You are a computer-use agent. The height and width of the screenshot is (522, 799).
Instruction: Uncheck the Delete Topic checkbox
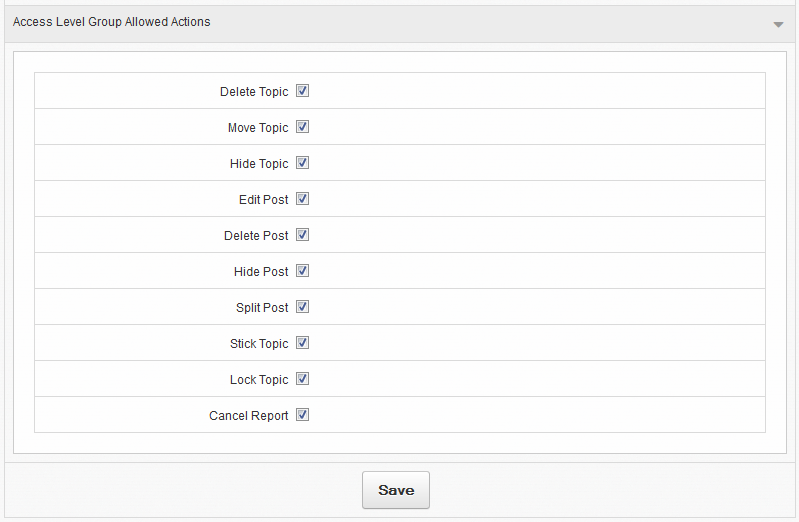(x=302, y=91)
